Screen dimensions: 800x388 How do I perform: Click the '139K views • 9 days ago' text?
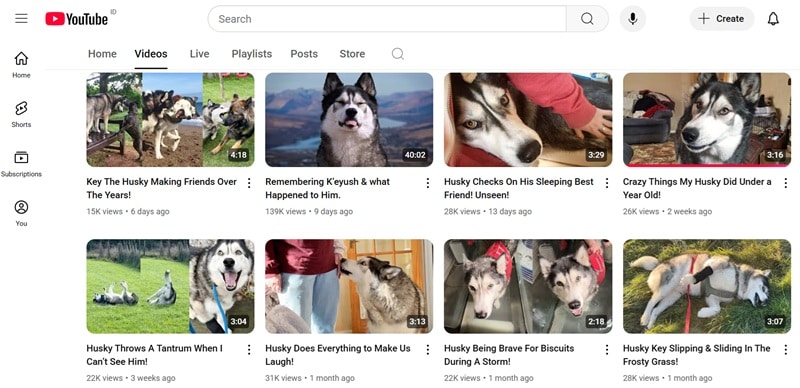tap(309, 211)
